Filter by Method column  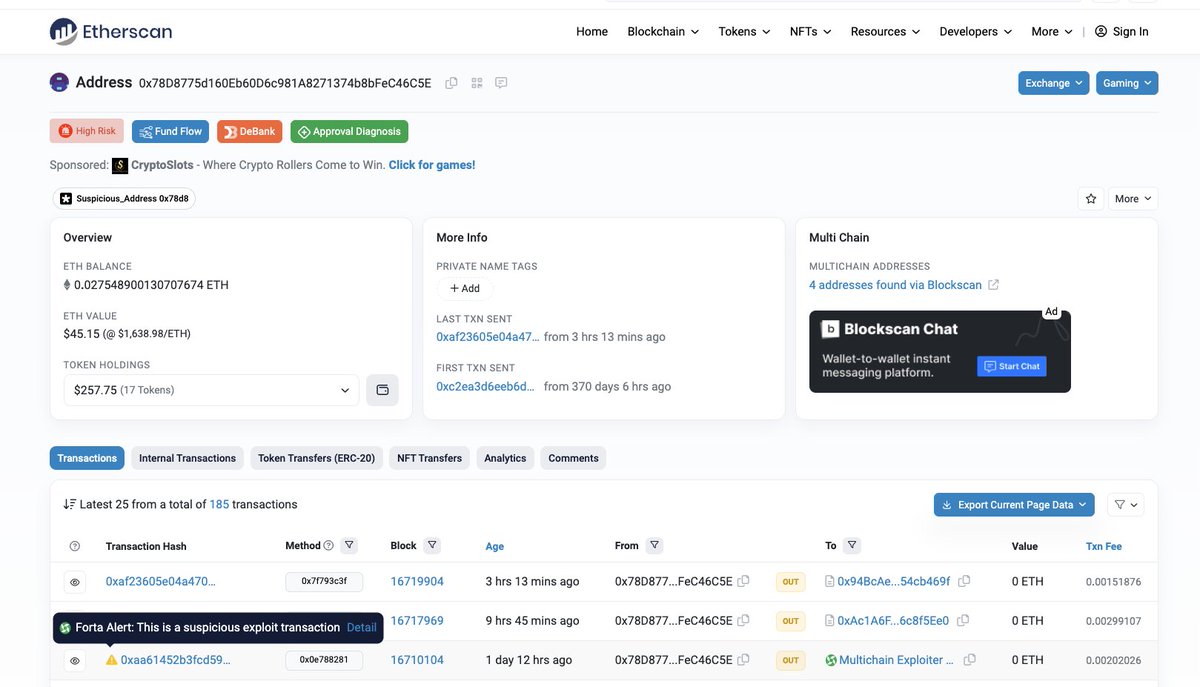click(349, 545)
